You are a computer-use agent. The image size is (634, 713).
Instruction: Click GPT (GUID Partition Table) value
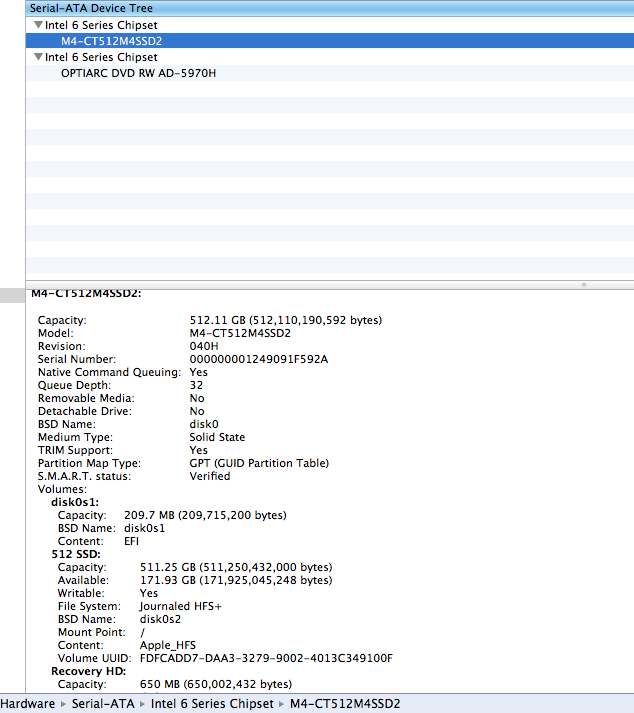tap(259, 463)
